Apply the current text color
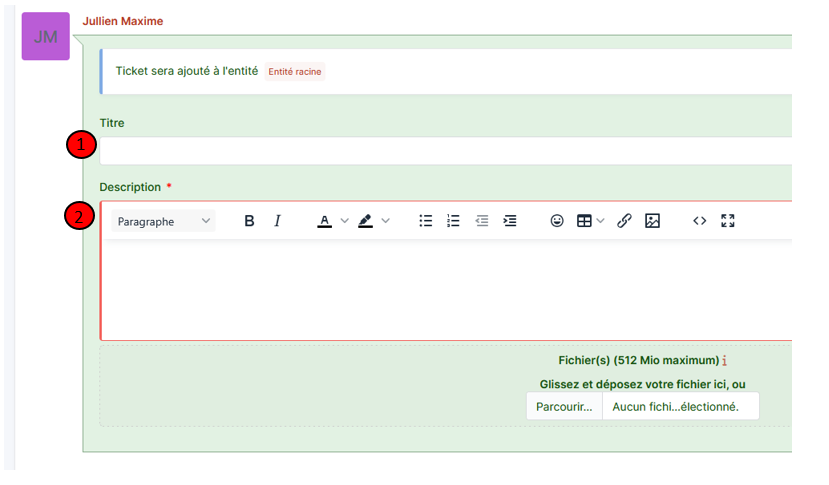Image resolution: width=829 pixels, height=485 pixels. pyautogui.click(x=325, y=221)
